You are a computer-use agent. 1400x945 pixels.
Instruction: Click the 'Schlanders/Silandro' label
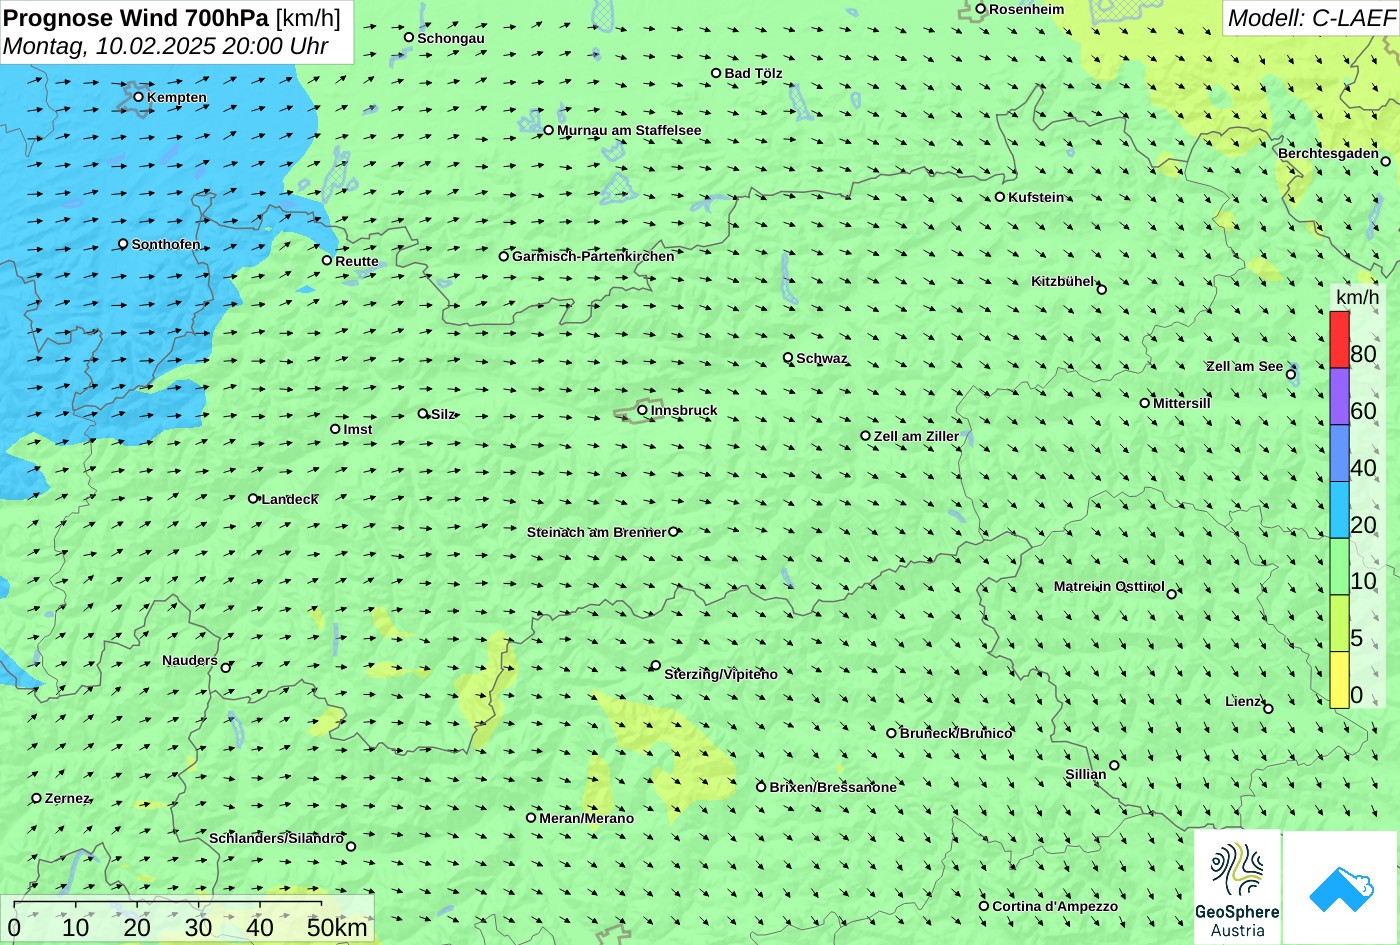point(277,838)
